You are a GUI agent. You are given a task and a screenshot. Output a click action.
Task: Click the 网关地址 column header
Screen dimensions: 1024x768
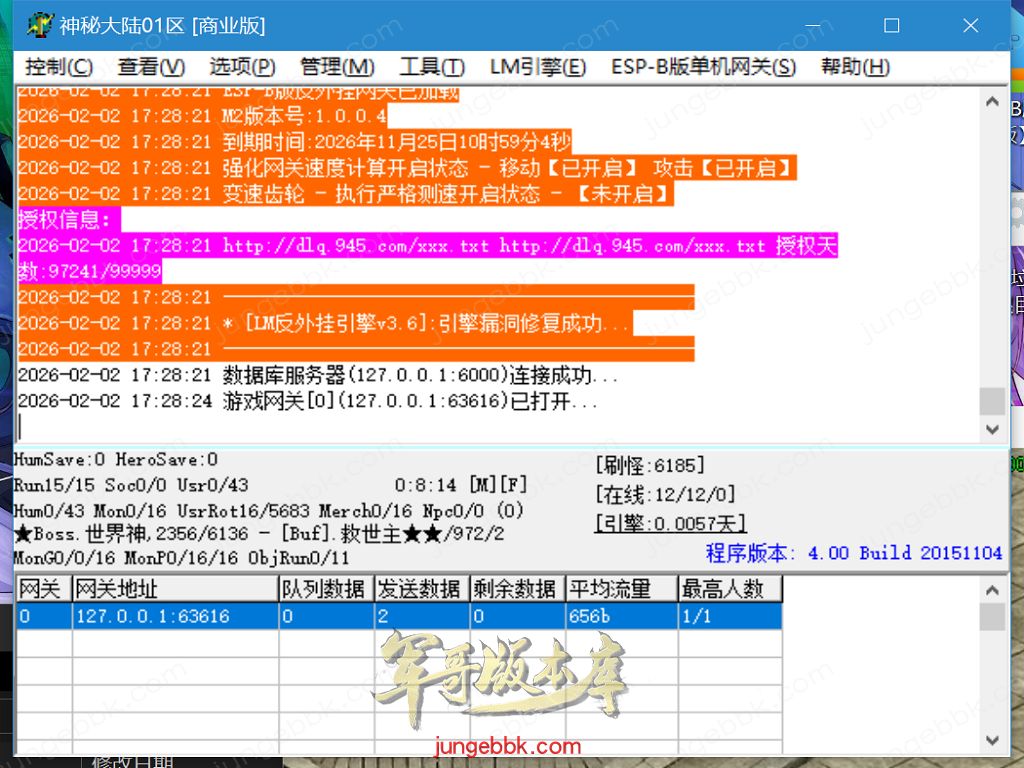[174, 589]
